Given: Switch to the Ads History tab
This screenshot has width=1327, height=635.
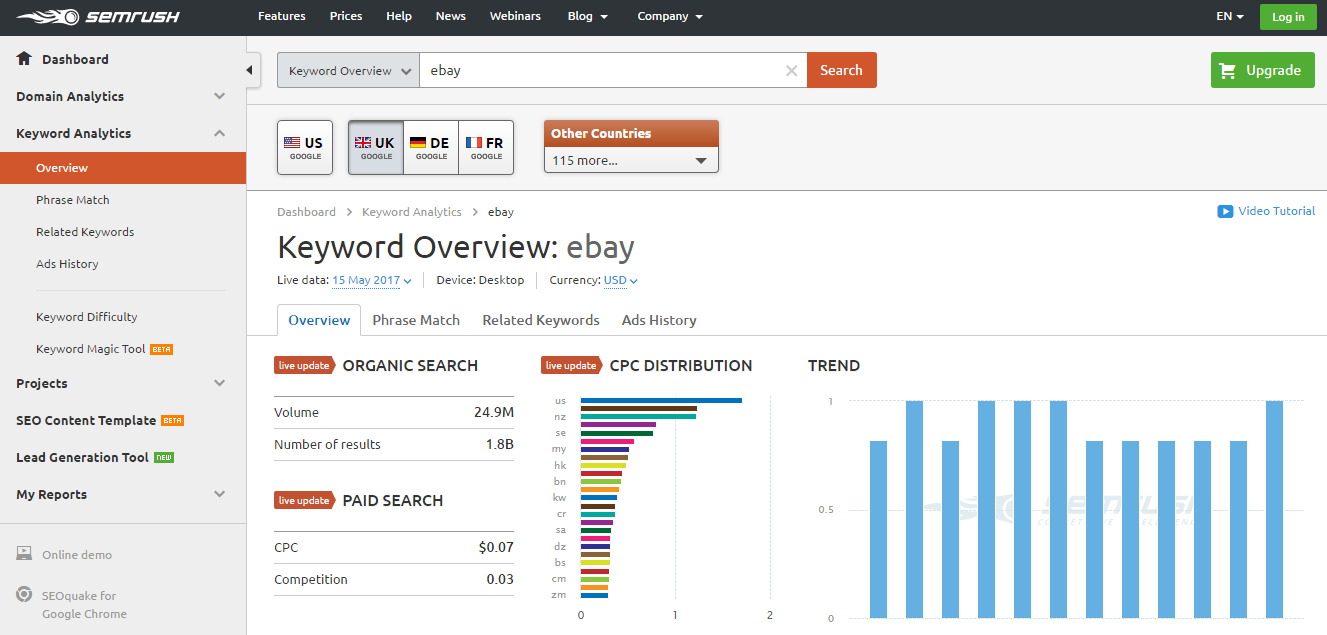Looking at the screenshot, I should [659, 320].
